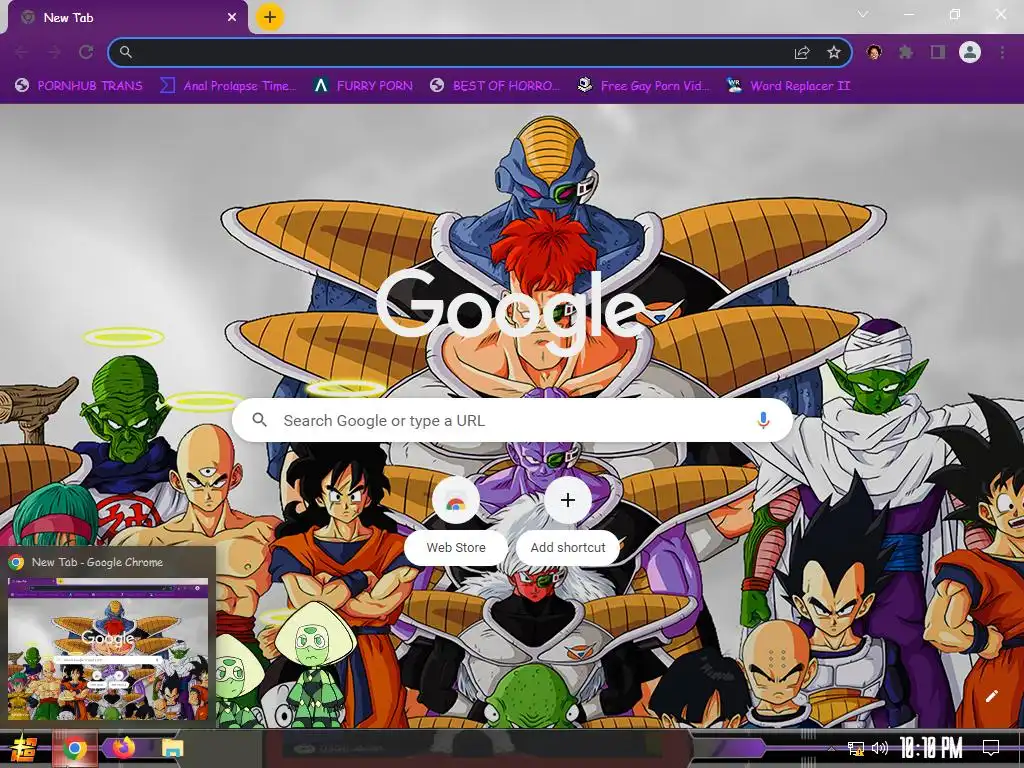Open the tab search chevron in title bar
The width and height of the screenshot is (1024, 768).
(x=863, y=14)
